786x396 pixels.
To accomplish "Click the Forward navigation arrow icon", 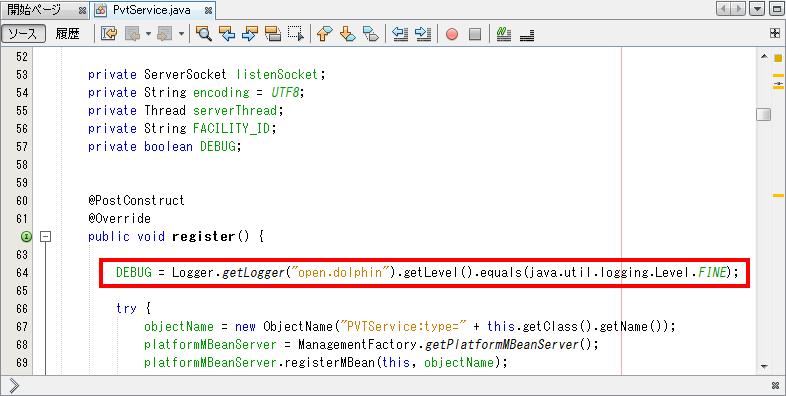I will pyautogui.click(x=165, y=34).
